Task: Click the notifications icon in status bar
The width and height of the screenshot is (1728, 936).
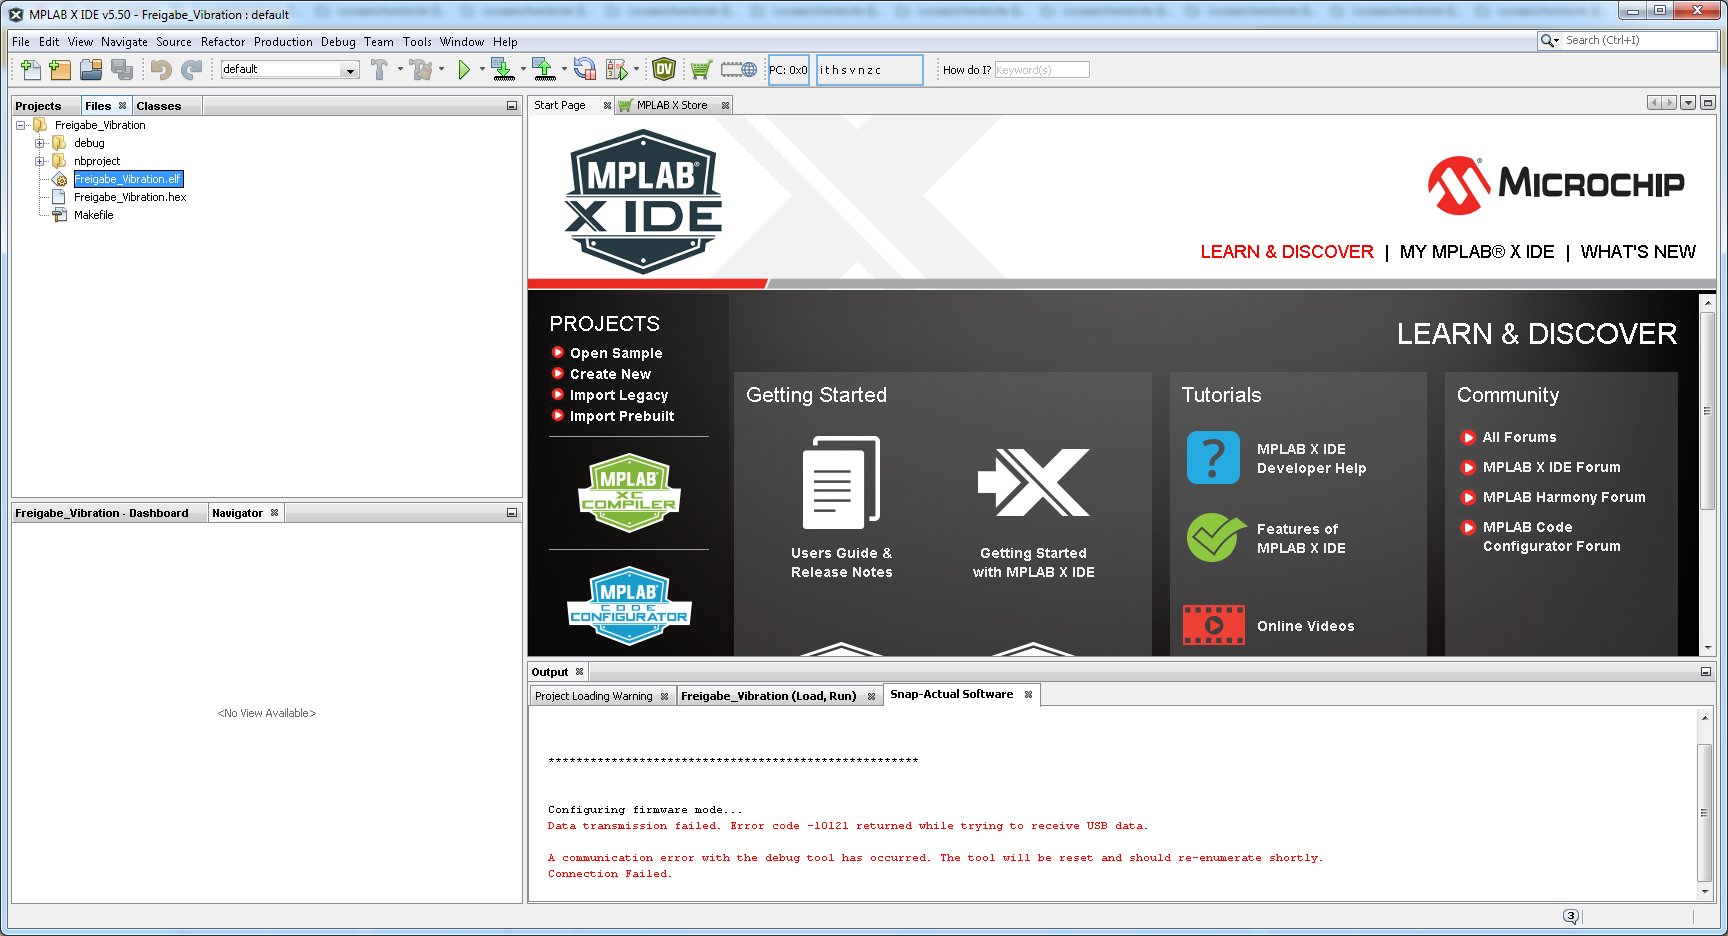Action: (1570, 916)
